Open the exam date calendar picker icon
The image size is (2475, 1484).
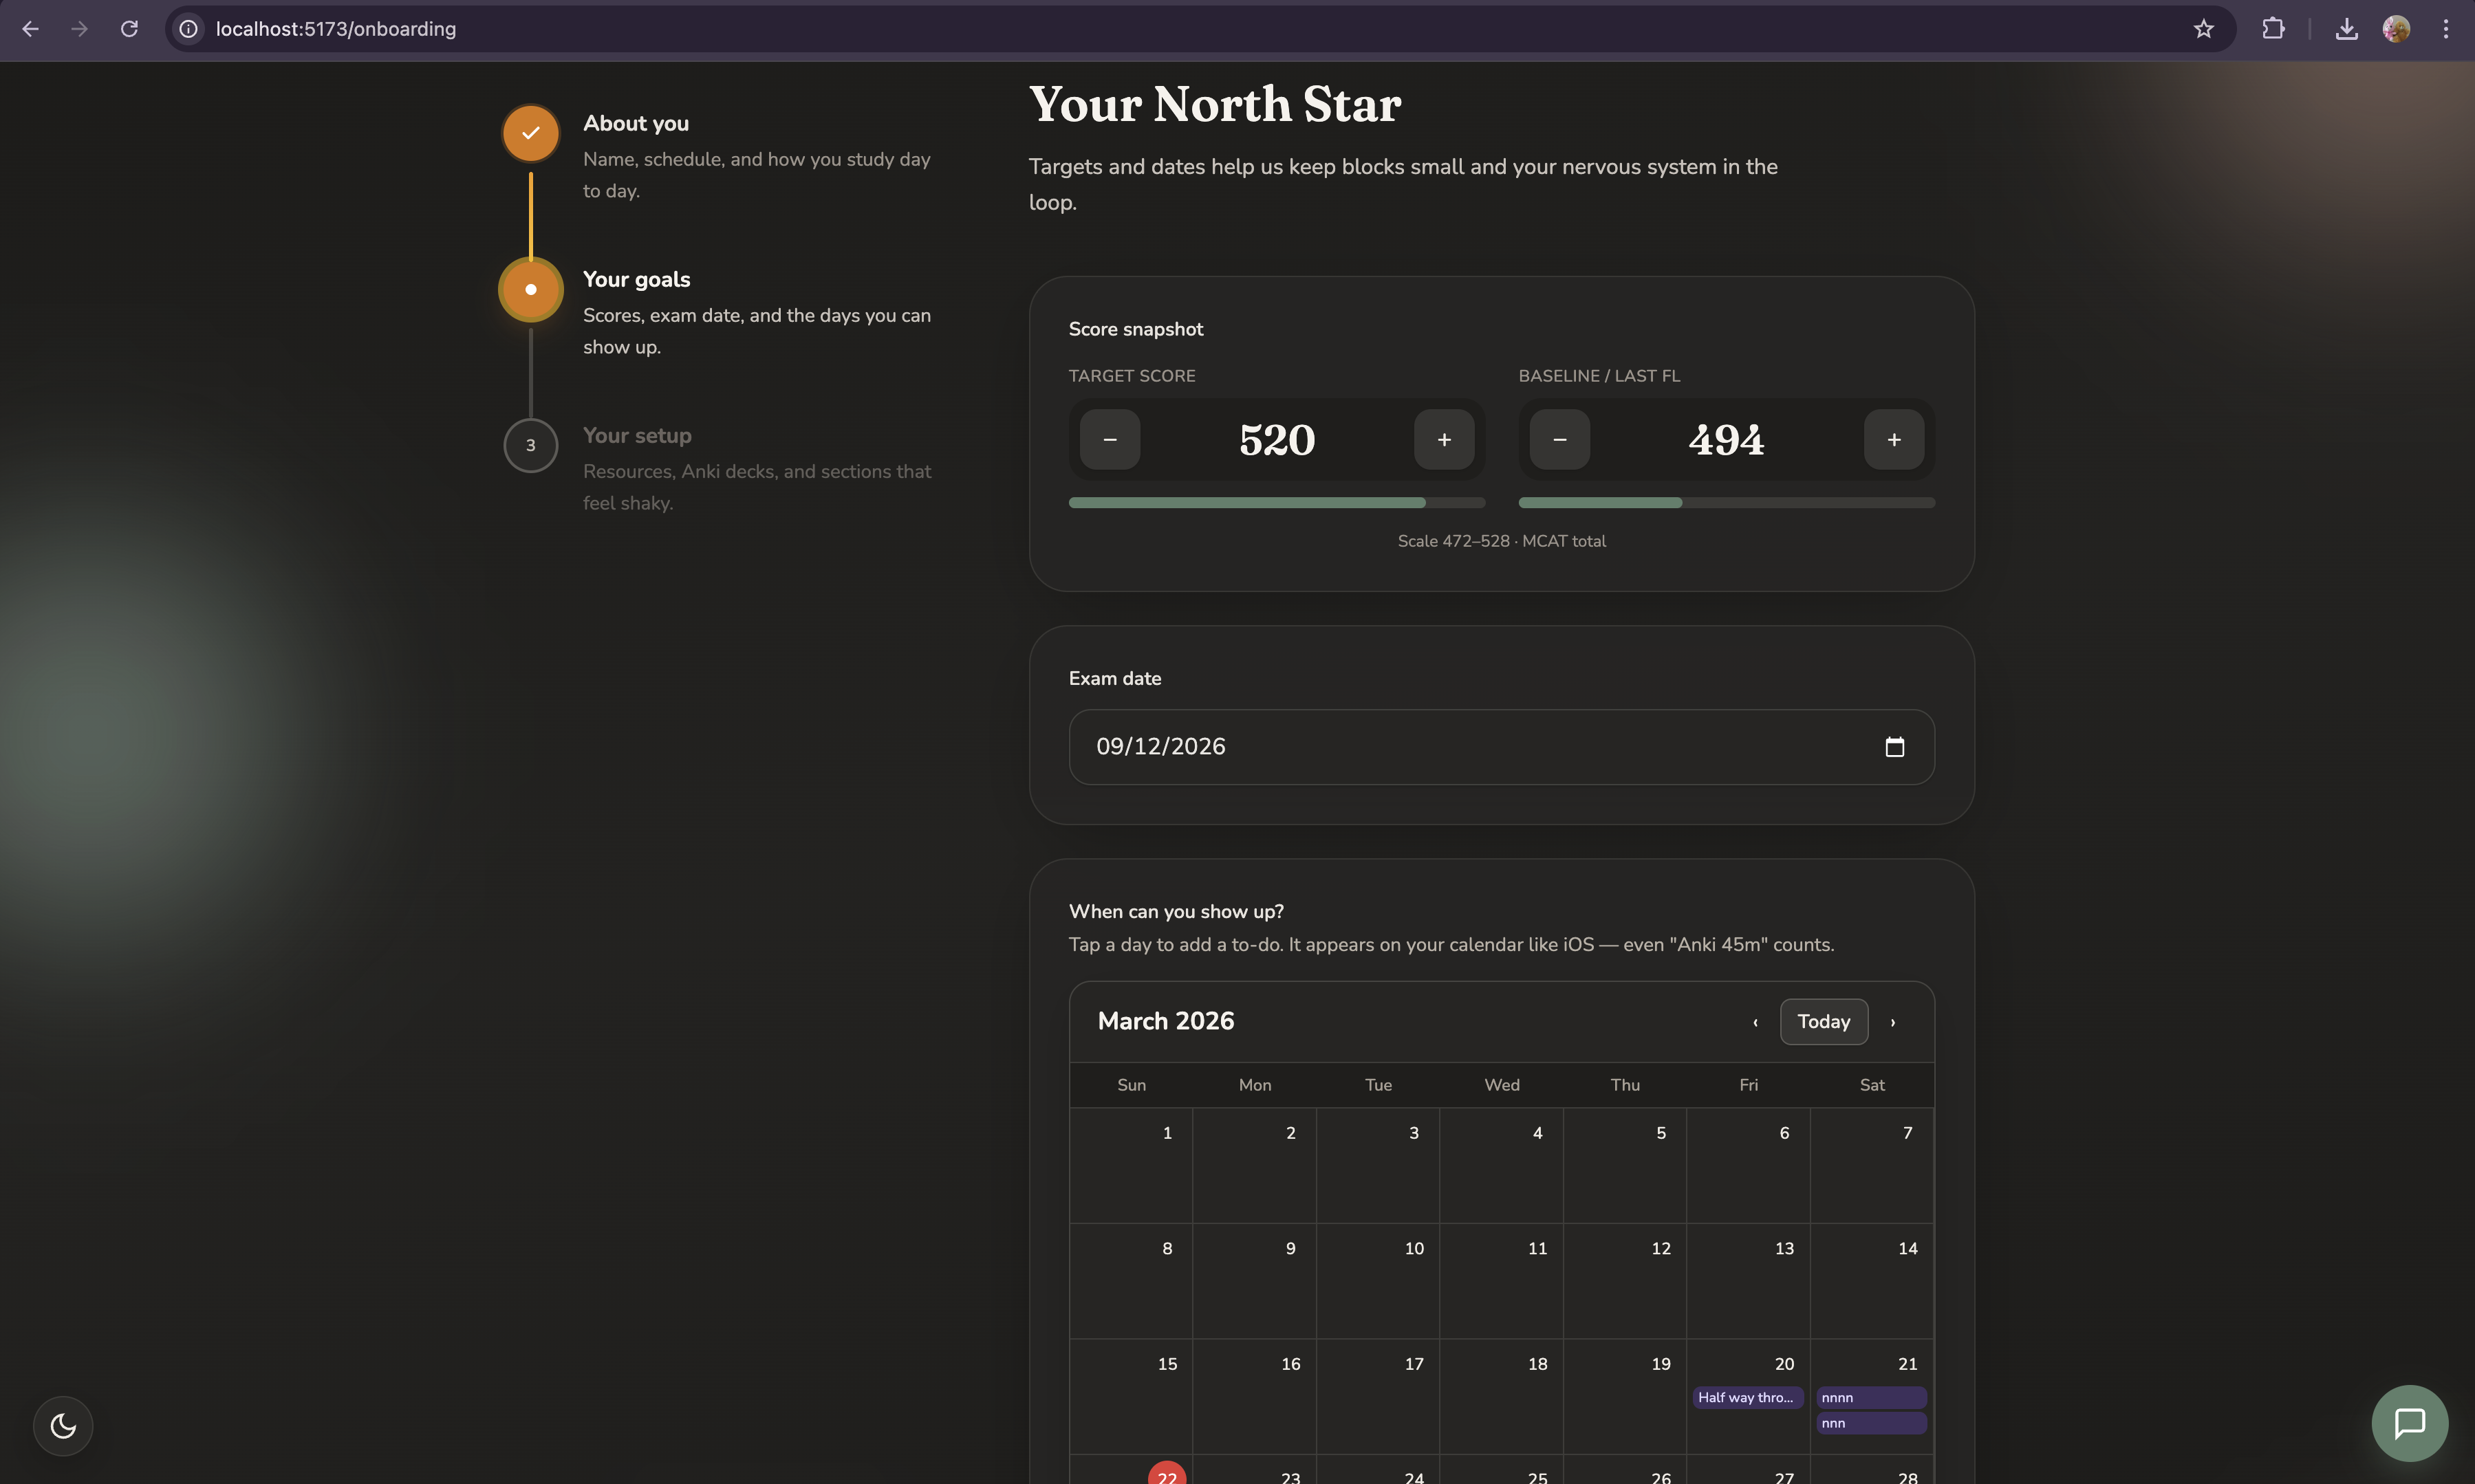1894,747
